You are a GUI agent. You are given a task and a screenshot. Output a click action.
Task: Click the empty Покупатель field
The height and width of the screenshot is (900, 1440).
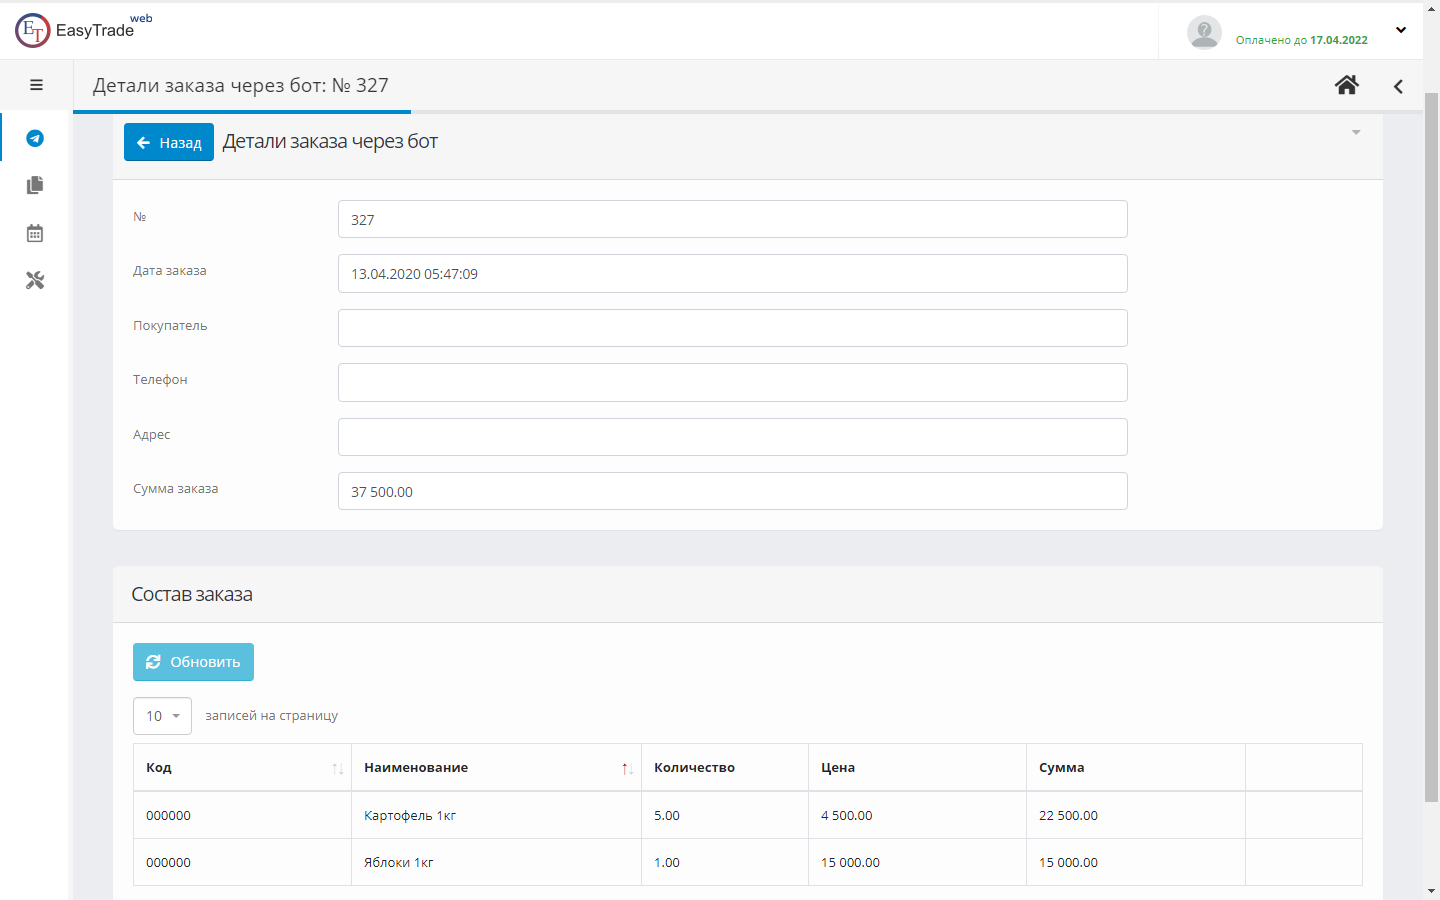point(733,328)
